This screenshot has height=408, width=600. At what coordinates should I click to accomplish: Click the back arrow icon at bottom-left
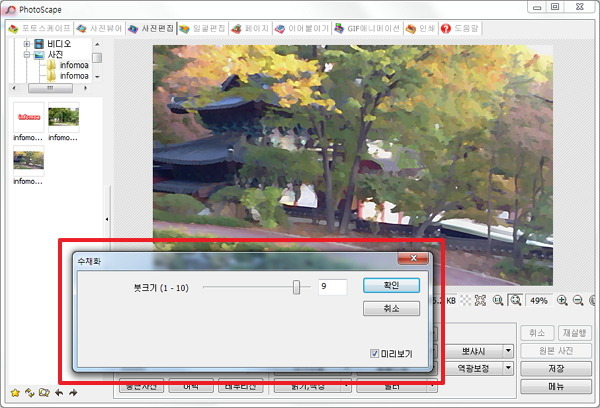tap(59, 393)
